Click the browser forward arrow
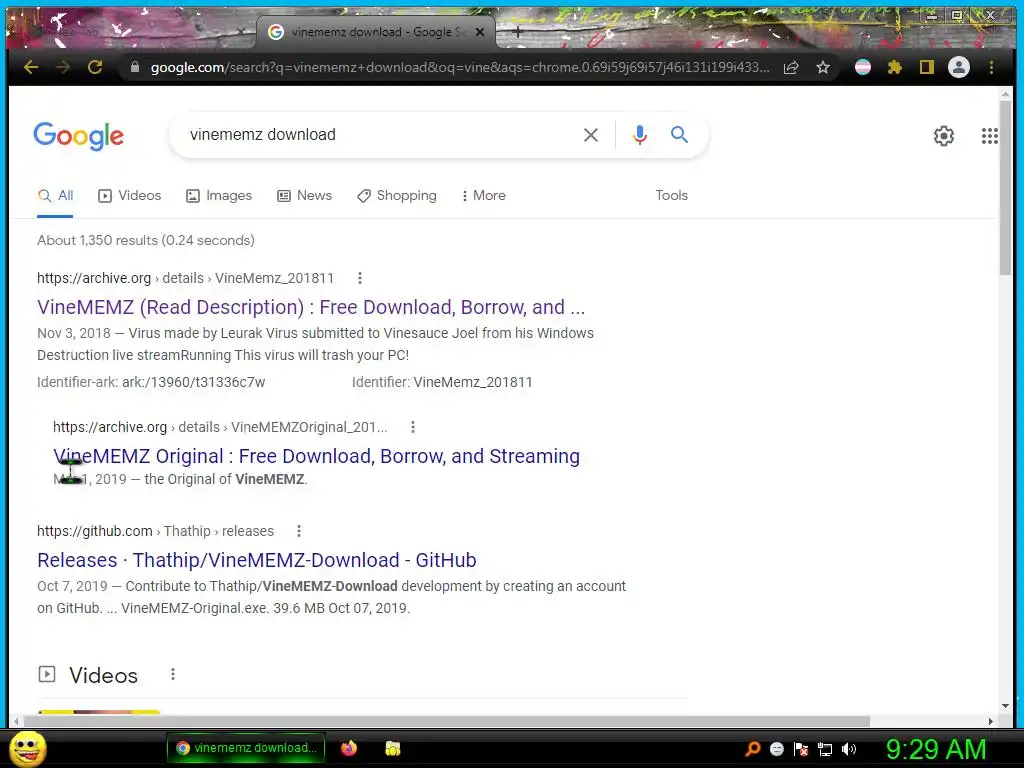Viewport: 1024px width, 768px height. coord(63,67)
